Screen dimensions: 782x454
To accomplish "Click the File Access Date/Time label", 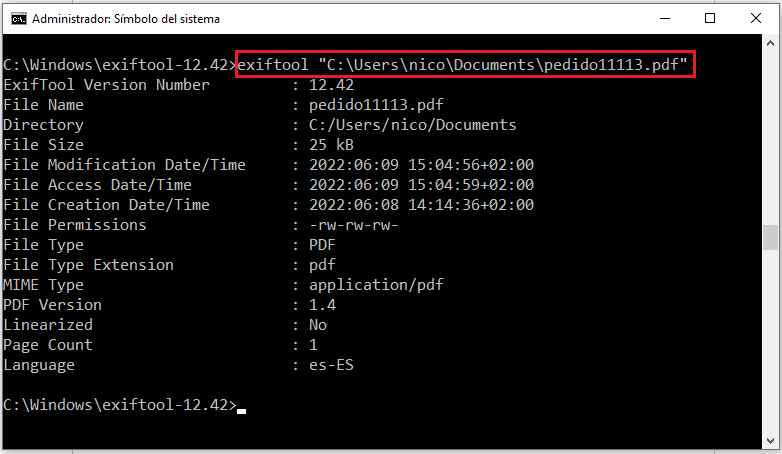I will pos(97,185).
